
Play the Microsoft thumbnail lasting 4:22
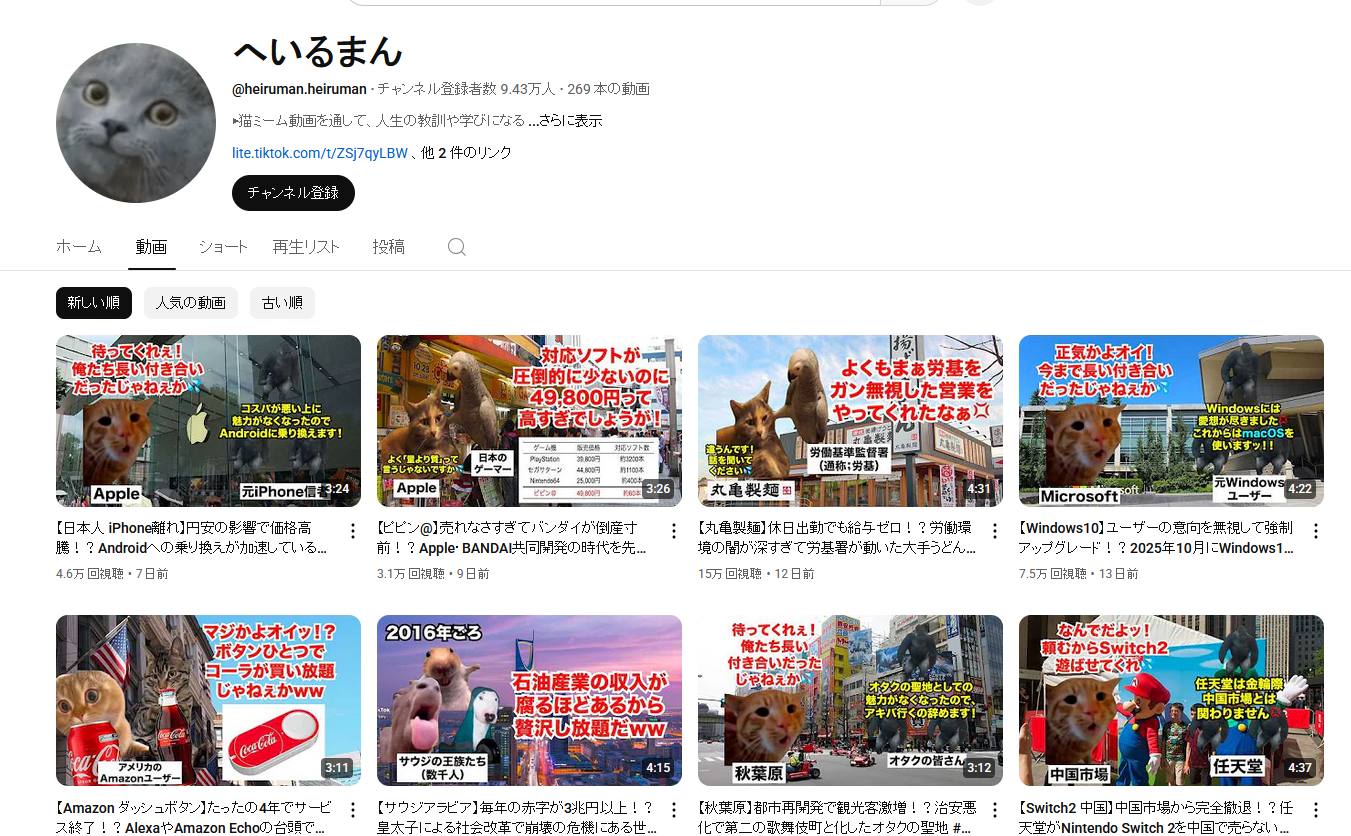[x=1171, y=421]
